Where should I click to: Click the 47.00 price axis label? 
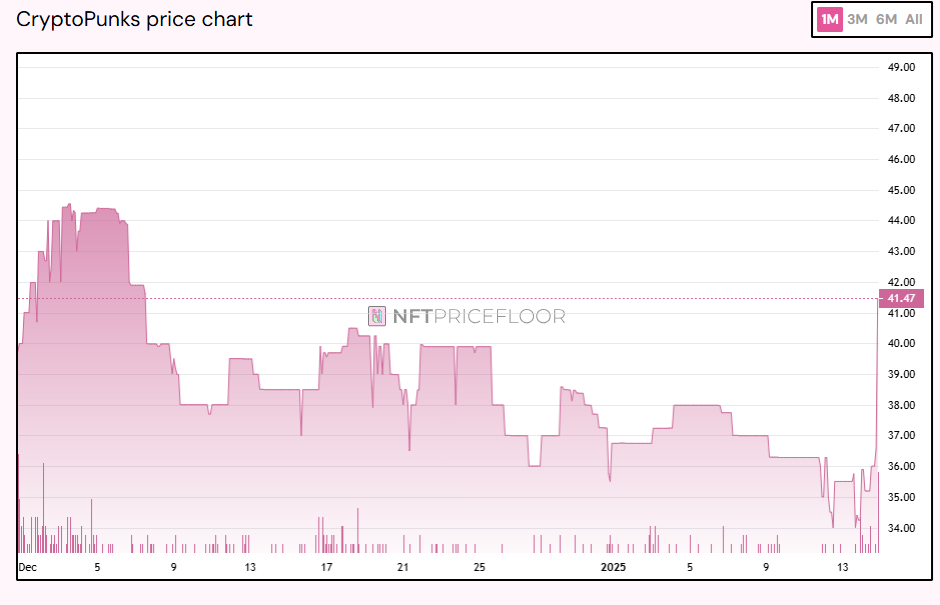[901, 129]
